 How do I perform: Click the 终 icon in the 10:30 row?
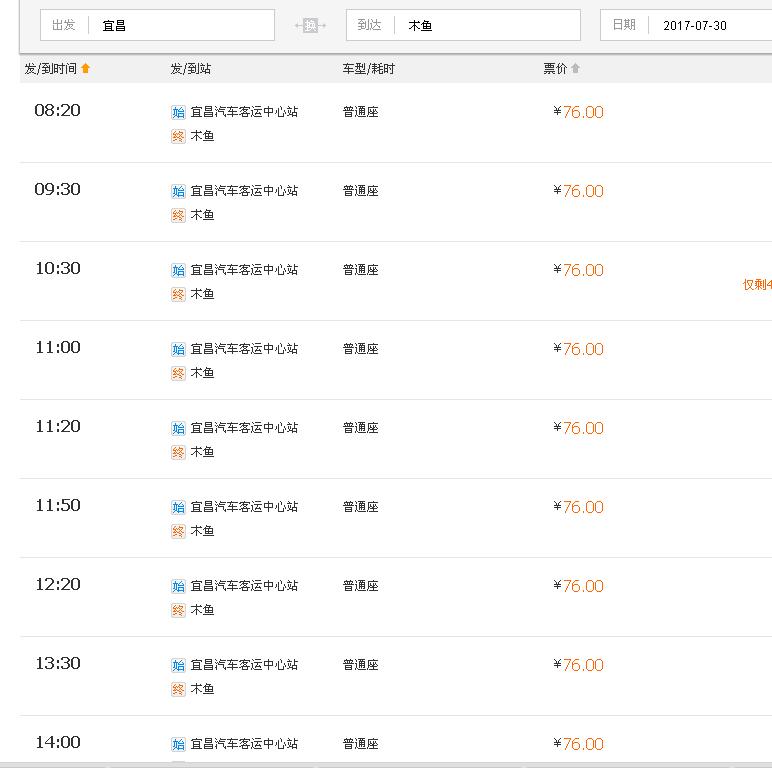click(178, 294)
